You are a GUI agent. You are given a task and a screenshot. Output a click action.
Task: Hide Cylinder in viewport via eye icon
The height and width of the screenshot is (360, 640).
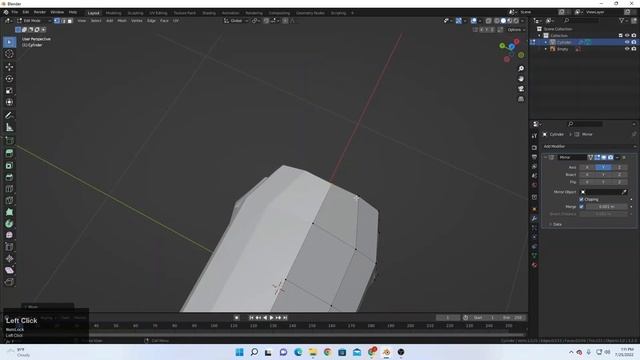(x=627, y=42)
